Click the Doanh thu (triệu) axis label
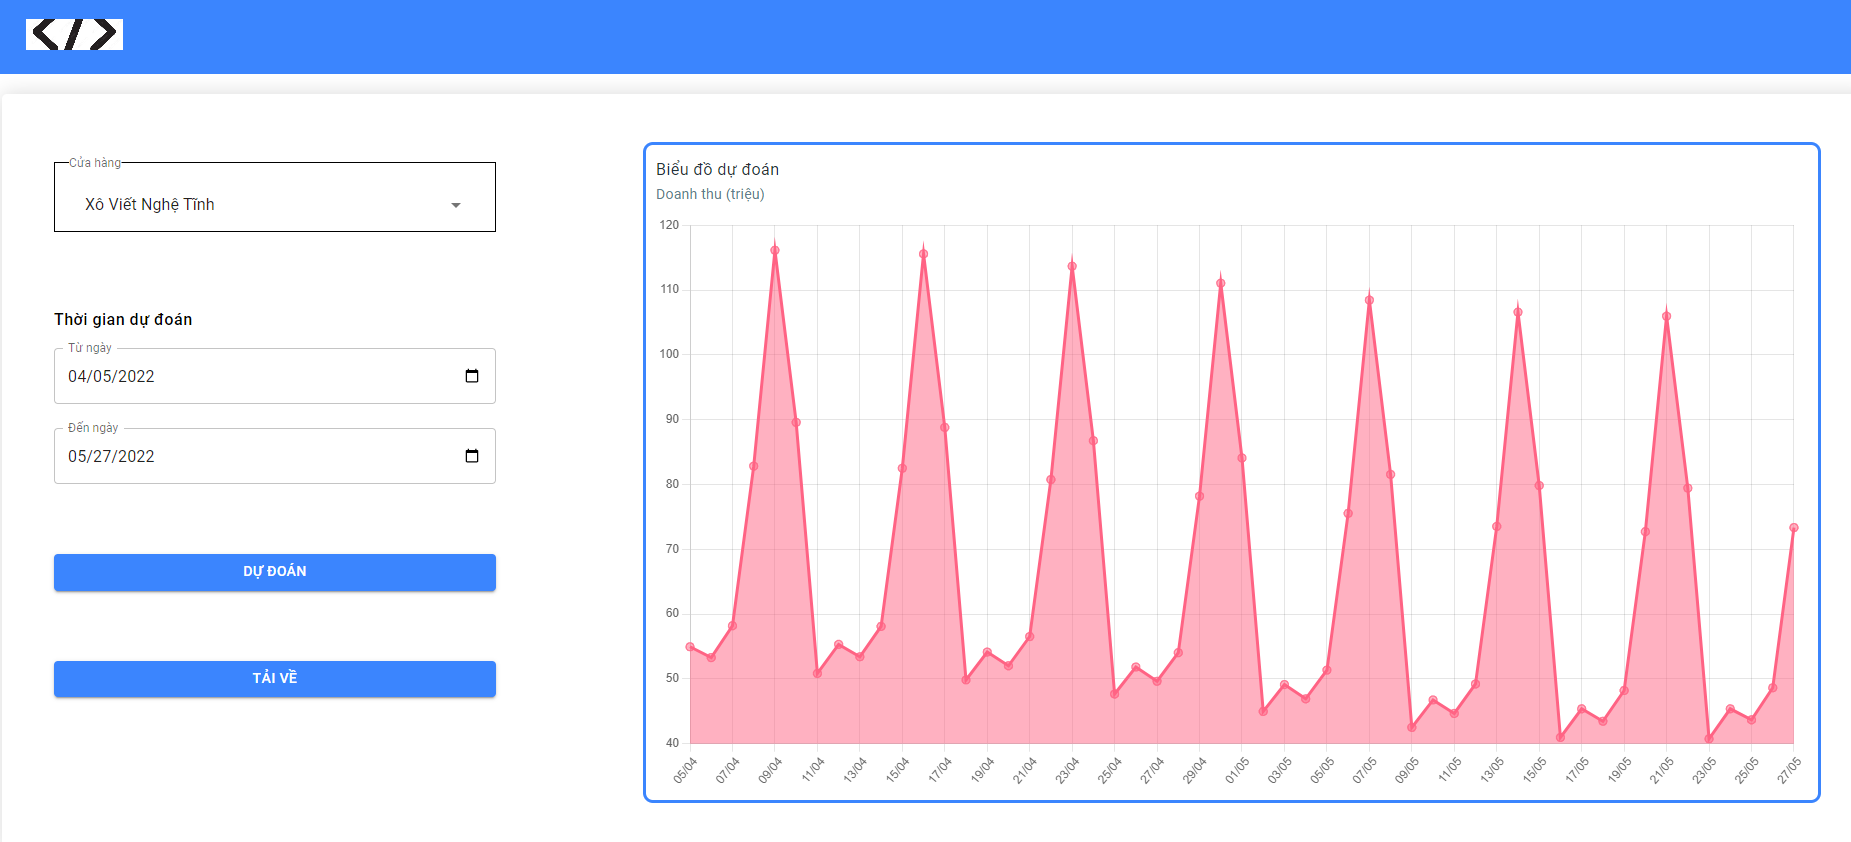 pyautogui.click(x=710, y=194)
